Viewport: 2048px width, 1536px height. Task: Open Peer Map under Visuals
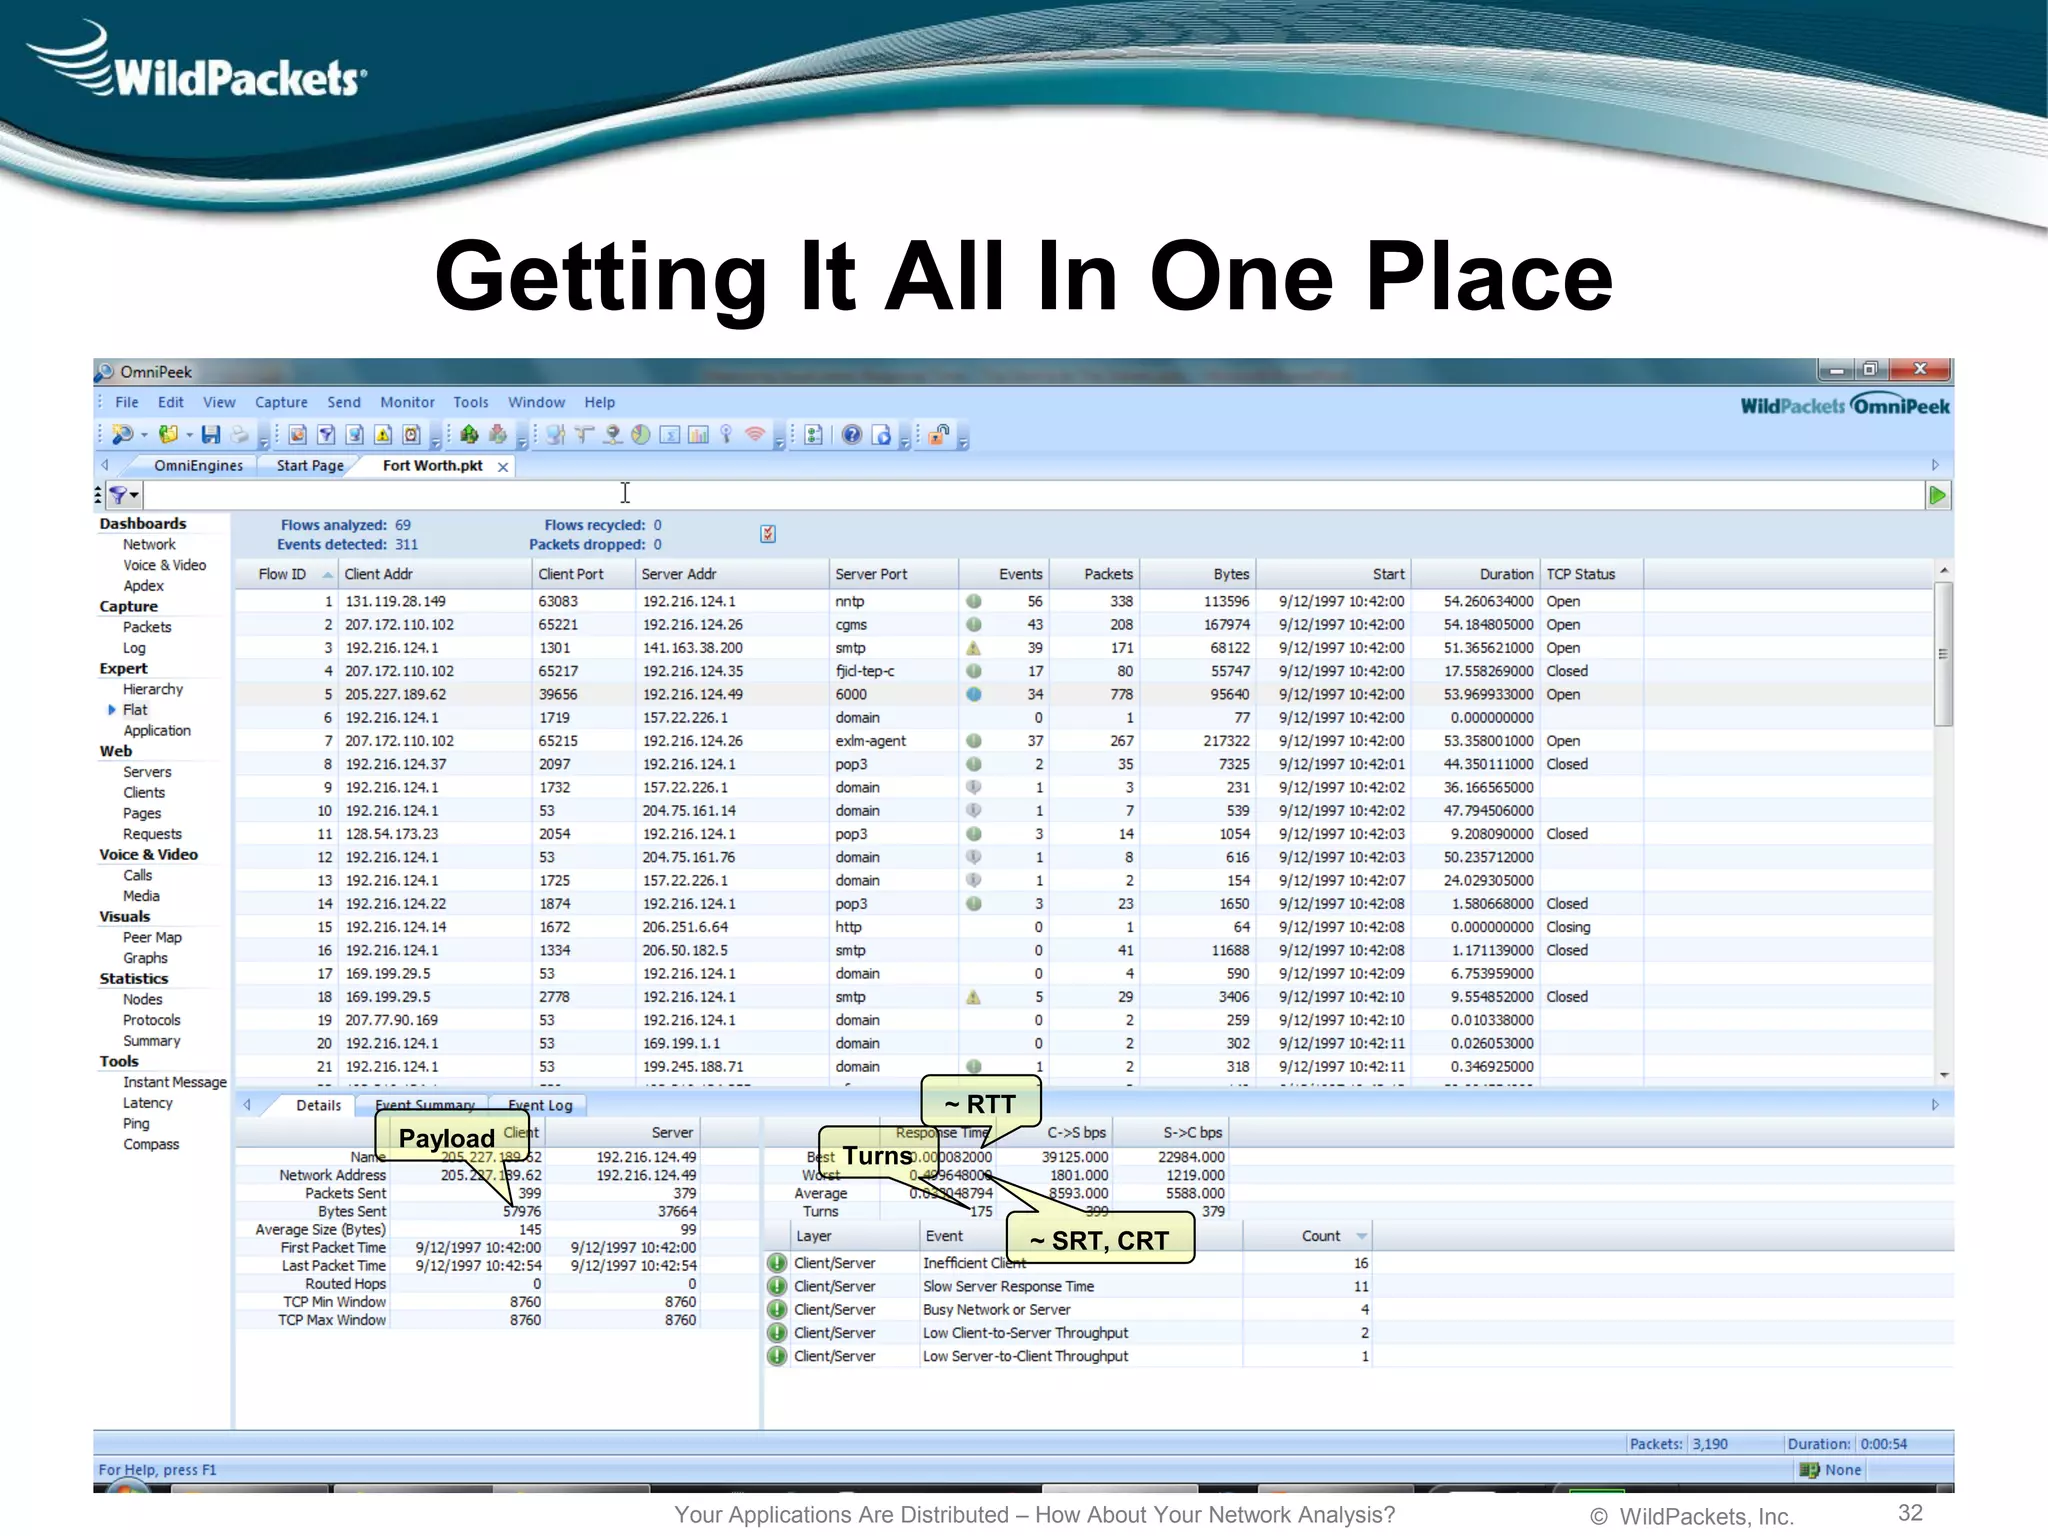(152, 937)
